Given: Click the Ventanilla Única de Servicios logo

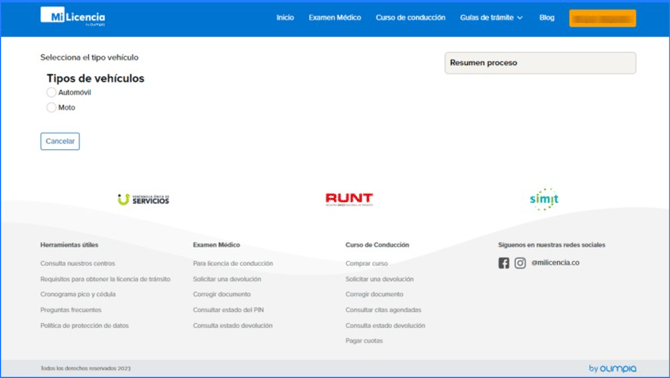Looking at the screenshot, I should click(144, 199).
